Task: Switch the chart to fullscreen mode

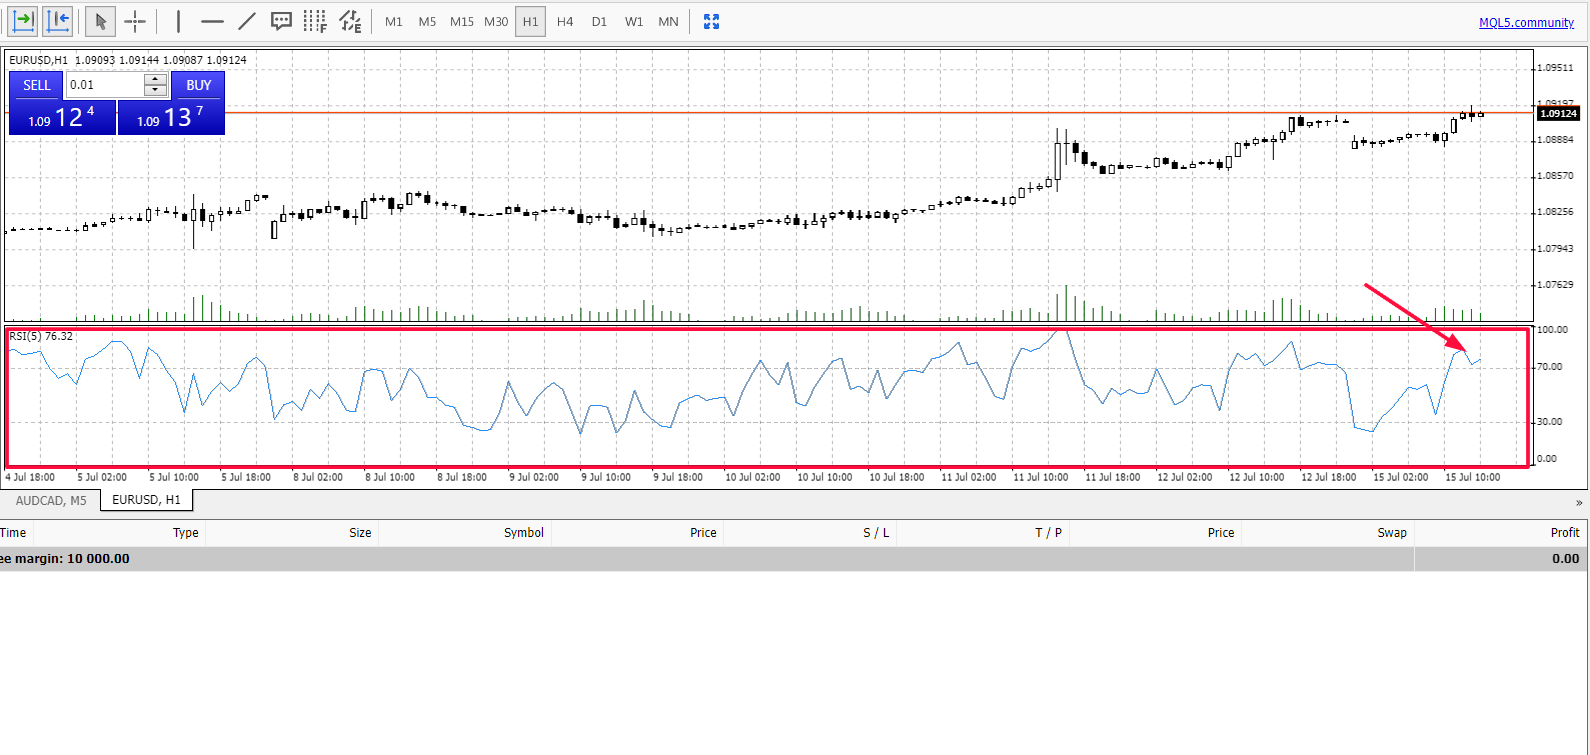Action: pyautogui.click(x=711, y=21)
